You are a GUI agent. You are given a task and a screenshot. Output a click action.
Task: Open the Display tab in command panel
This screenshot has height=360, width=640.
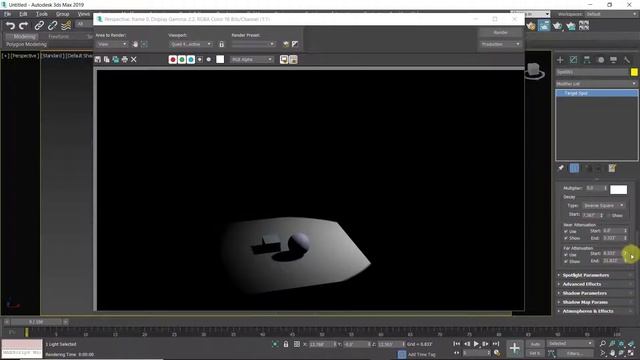click(x=613, y=60)
